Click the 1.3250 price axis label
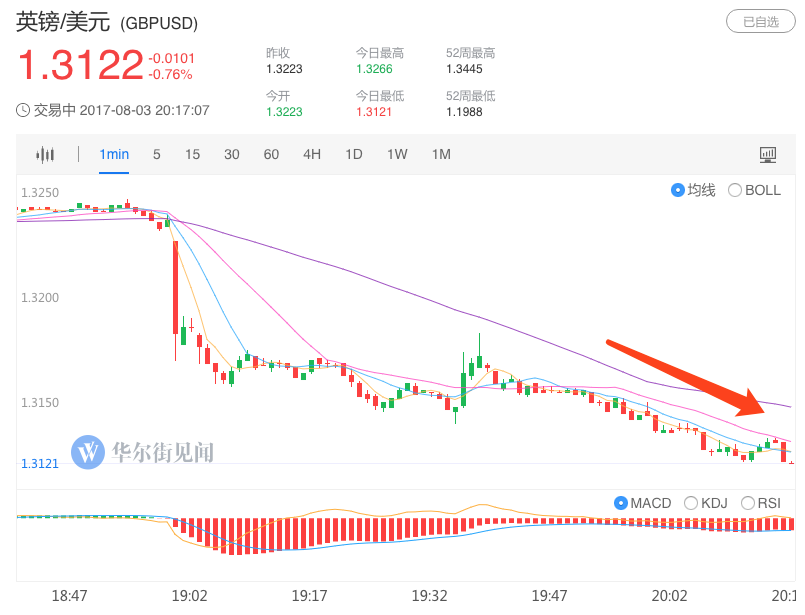Image resolution: width=805 pixels, height=615 pixels. 40,193
